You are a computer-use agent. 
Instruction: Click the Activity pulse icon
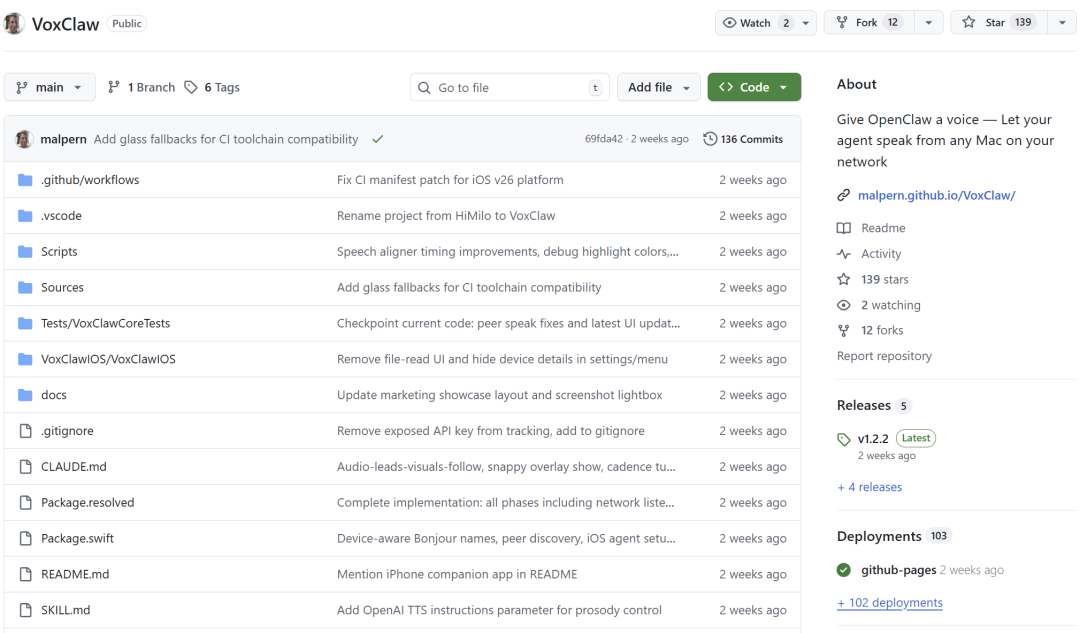[844, 254]
